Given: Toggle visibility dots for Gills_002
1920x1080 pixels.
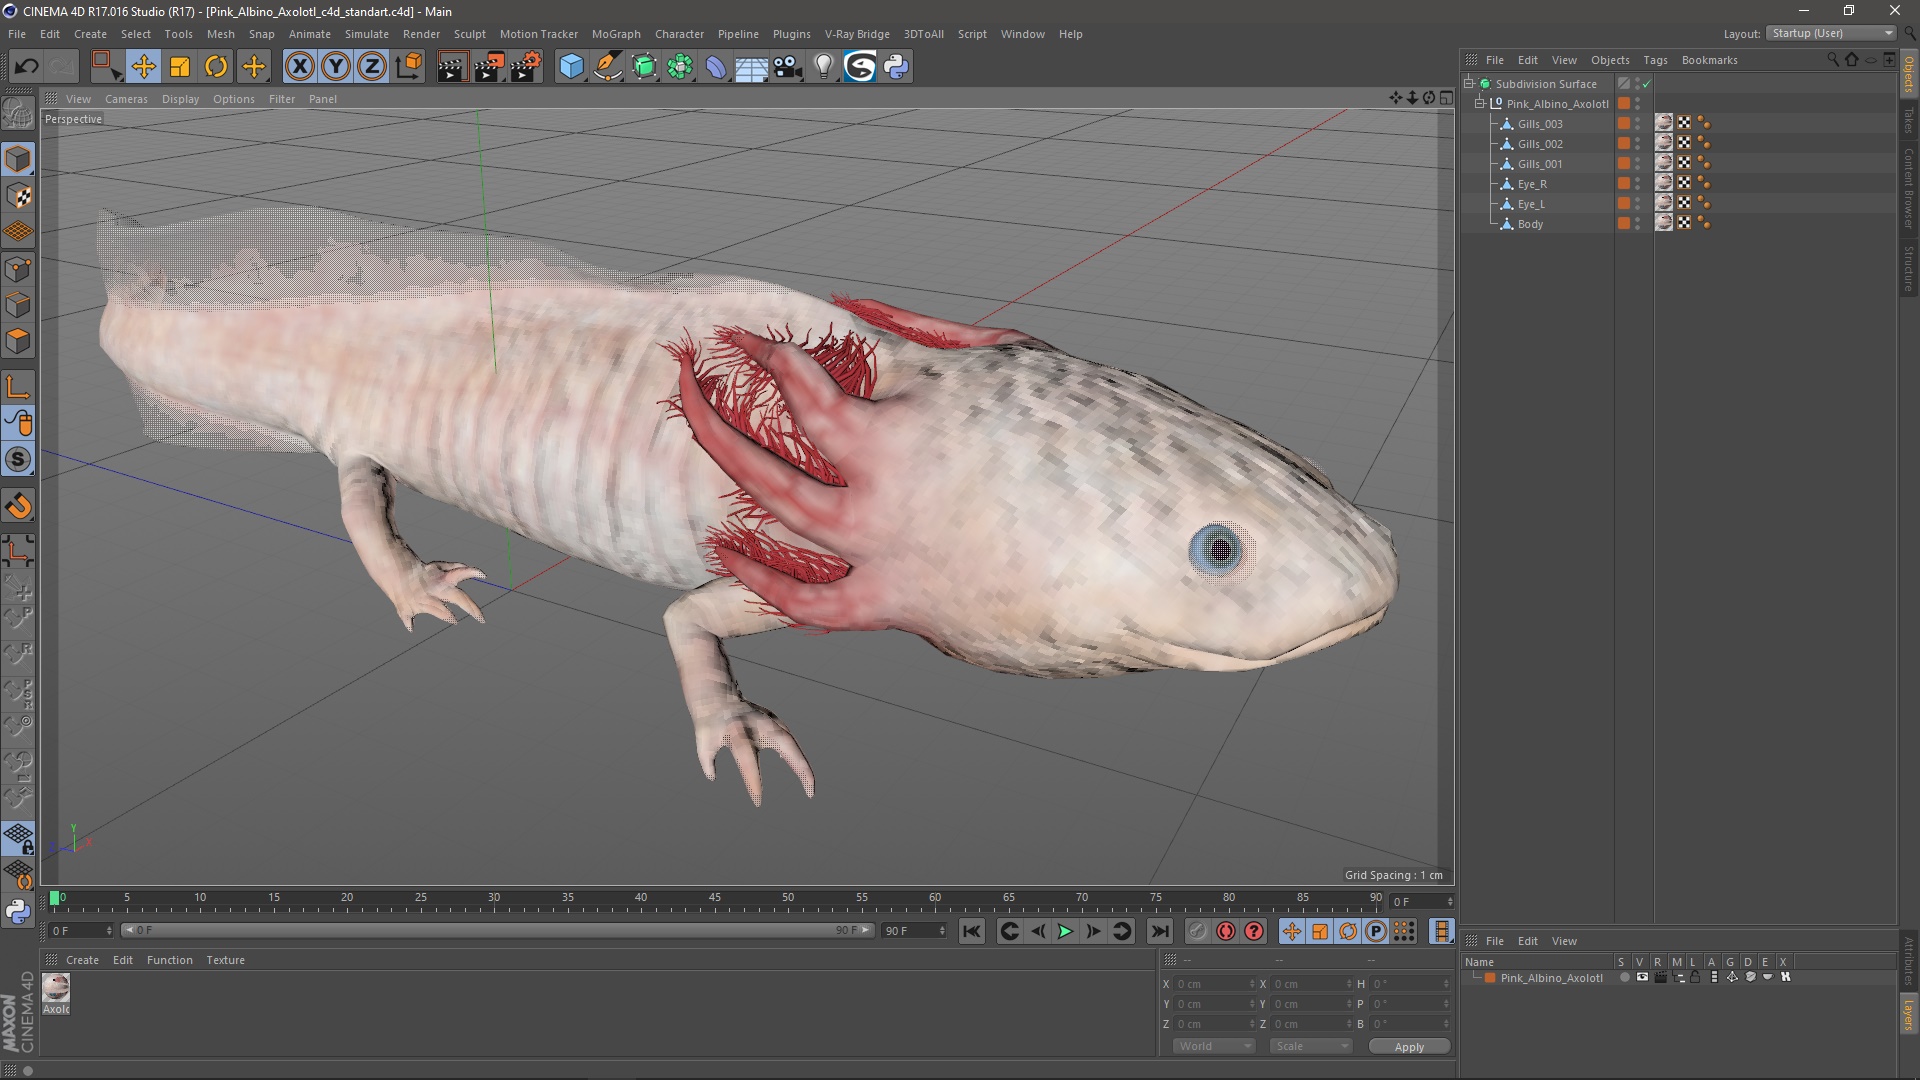Looking at the screenshot, I should (x=1638, y=144).
